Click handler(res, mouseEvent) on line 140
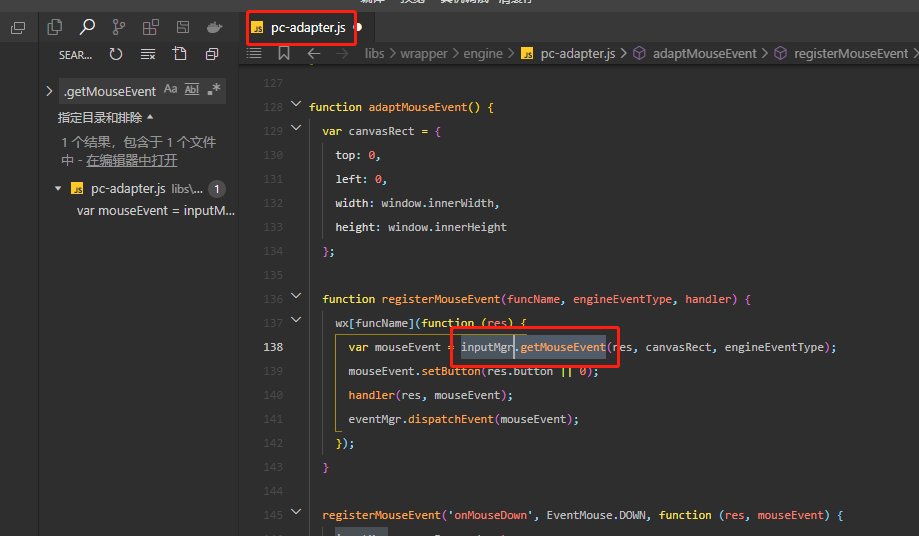919x536 pixels. 427,395
